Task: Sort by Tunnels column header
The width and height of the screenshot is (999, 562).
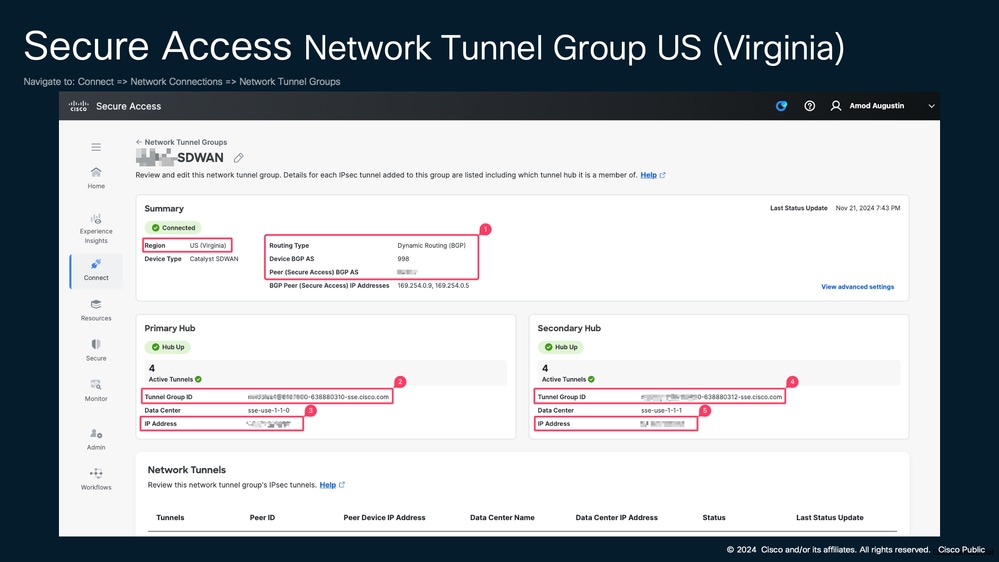Action: [170, 517]
